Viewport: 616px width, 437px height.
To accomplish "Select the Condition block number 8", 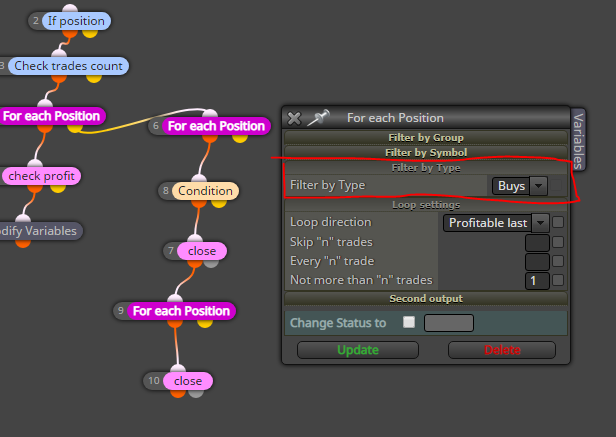I will click(205, 191).
